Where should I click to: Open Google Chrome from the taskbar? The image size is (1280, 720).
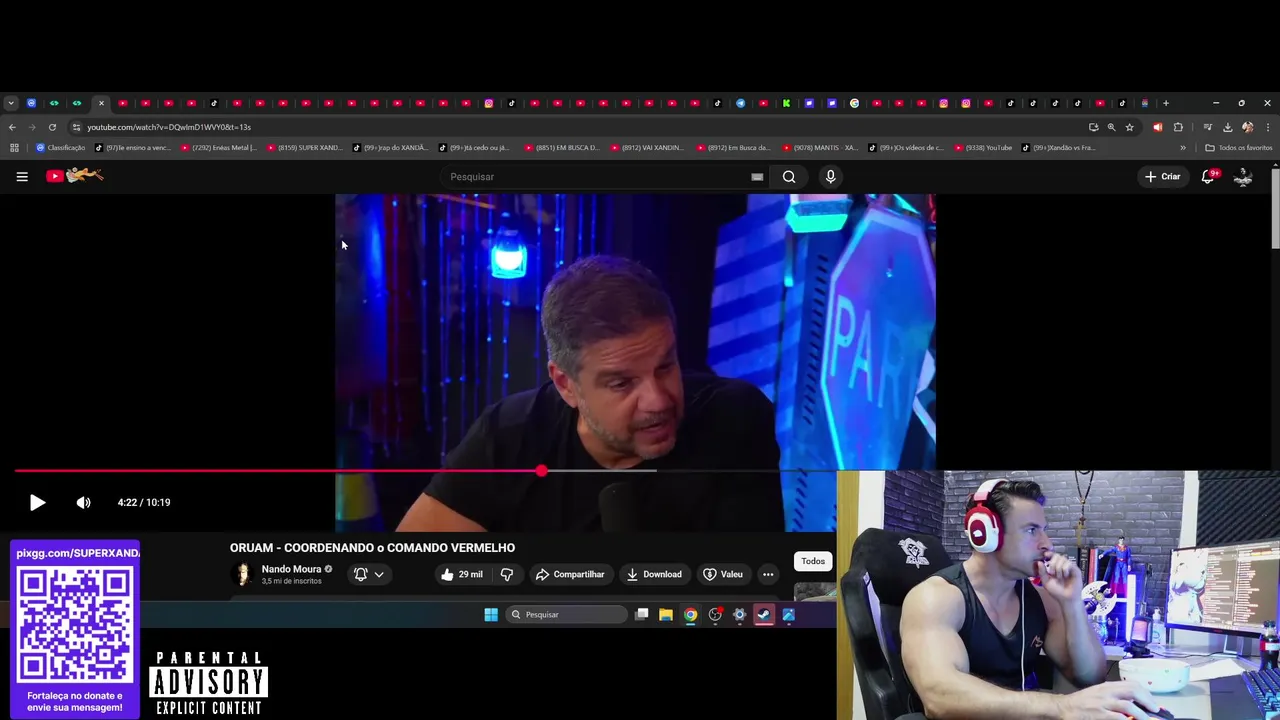pyautogui.click(x=690, y=615)
